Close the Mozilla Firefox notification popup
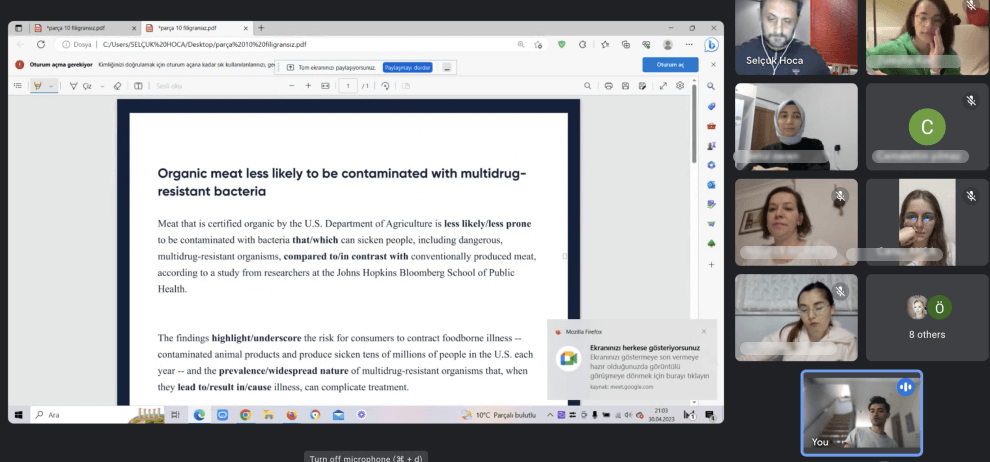This screenshot has height=462, width=990. [x=704, y=331]
